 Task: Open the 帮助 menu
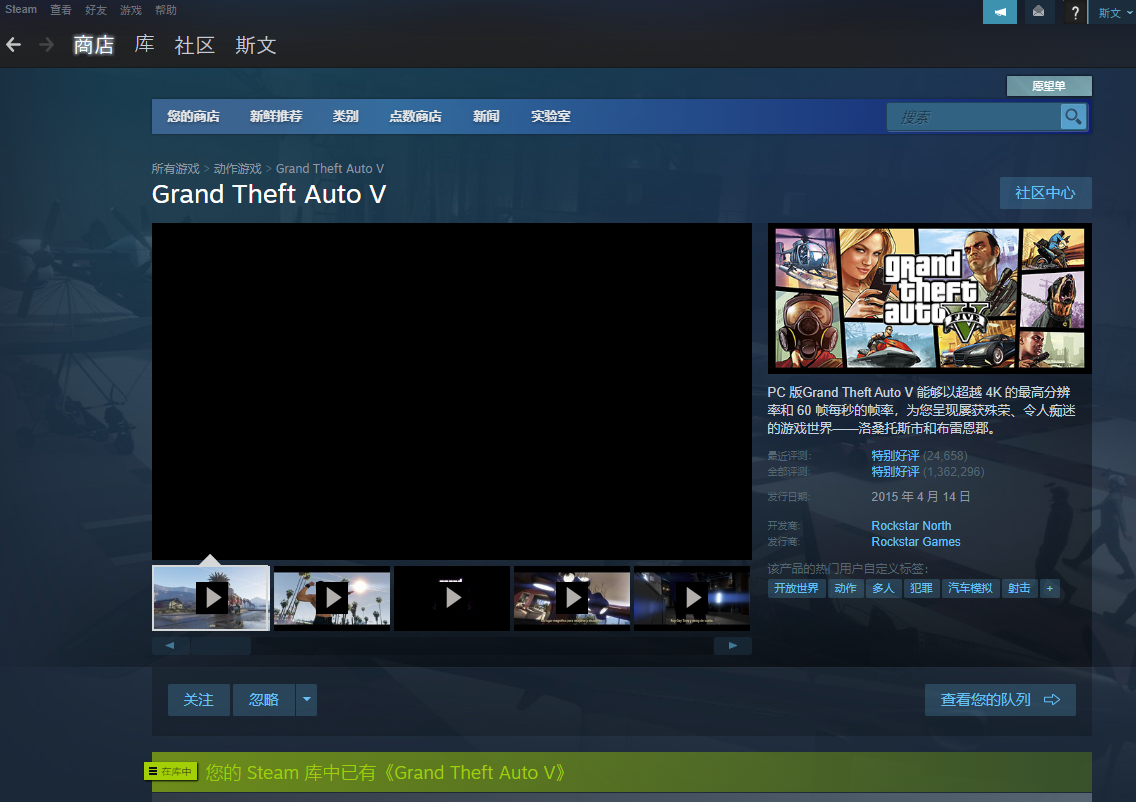pyautogui.click(x=166, y=9)
